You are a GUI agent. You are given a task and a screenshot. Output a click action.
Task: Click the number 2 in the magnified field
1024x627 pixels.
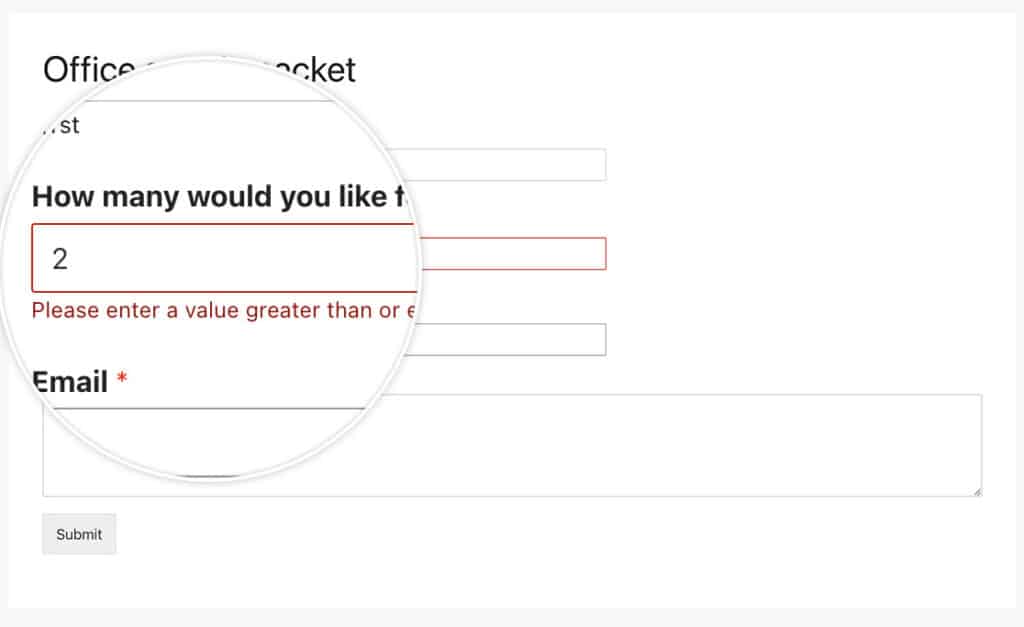[x=60, y=258]
